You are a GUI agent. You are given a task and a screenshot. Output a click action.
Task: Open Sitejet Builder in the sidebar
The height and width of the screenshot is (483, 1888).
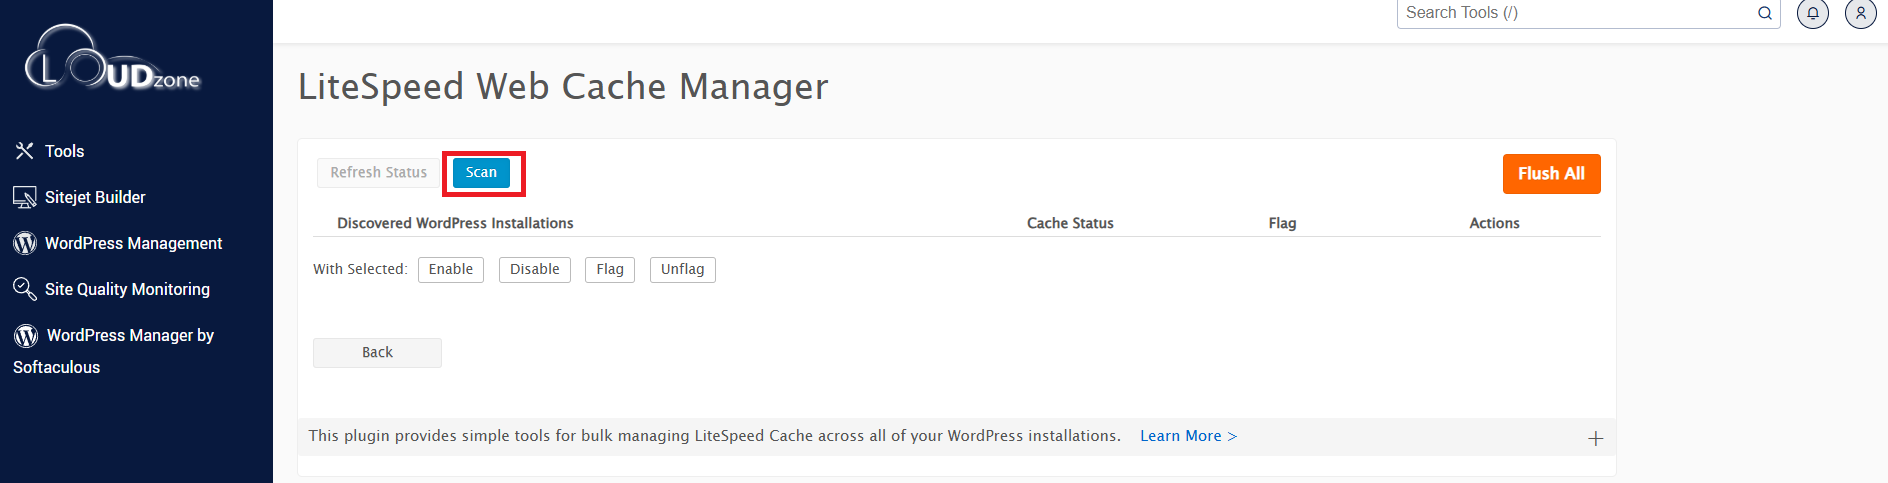coord(95,197)
